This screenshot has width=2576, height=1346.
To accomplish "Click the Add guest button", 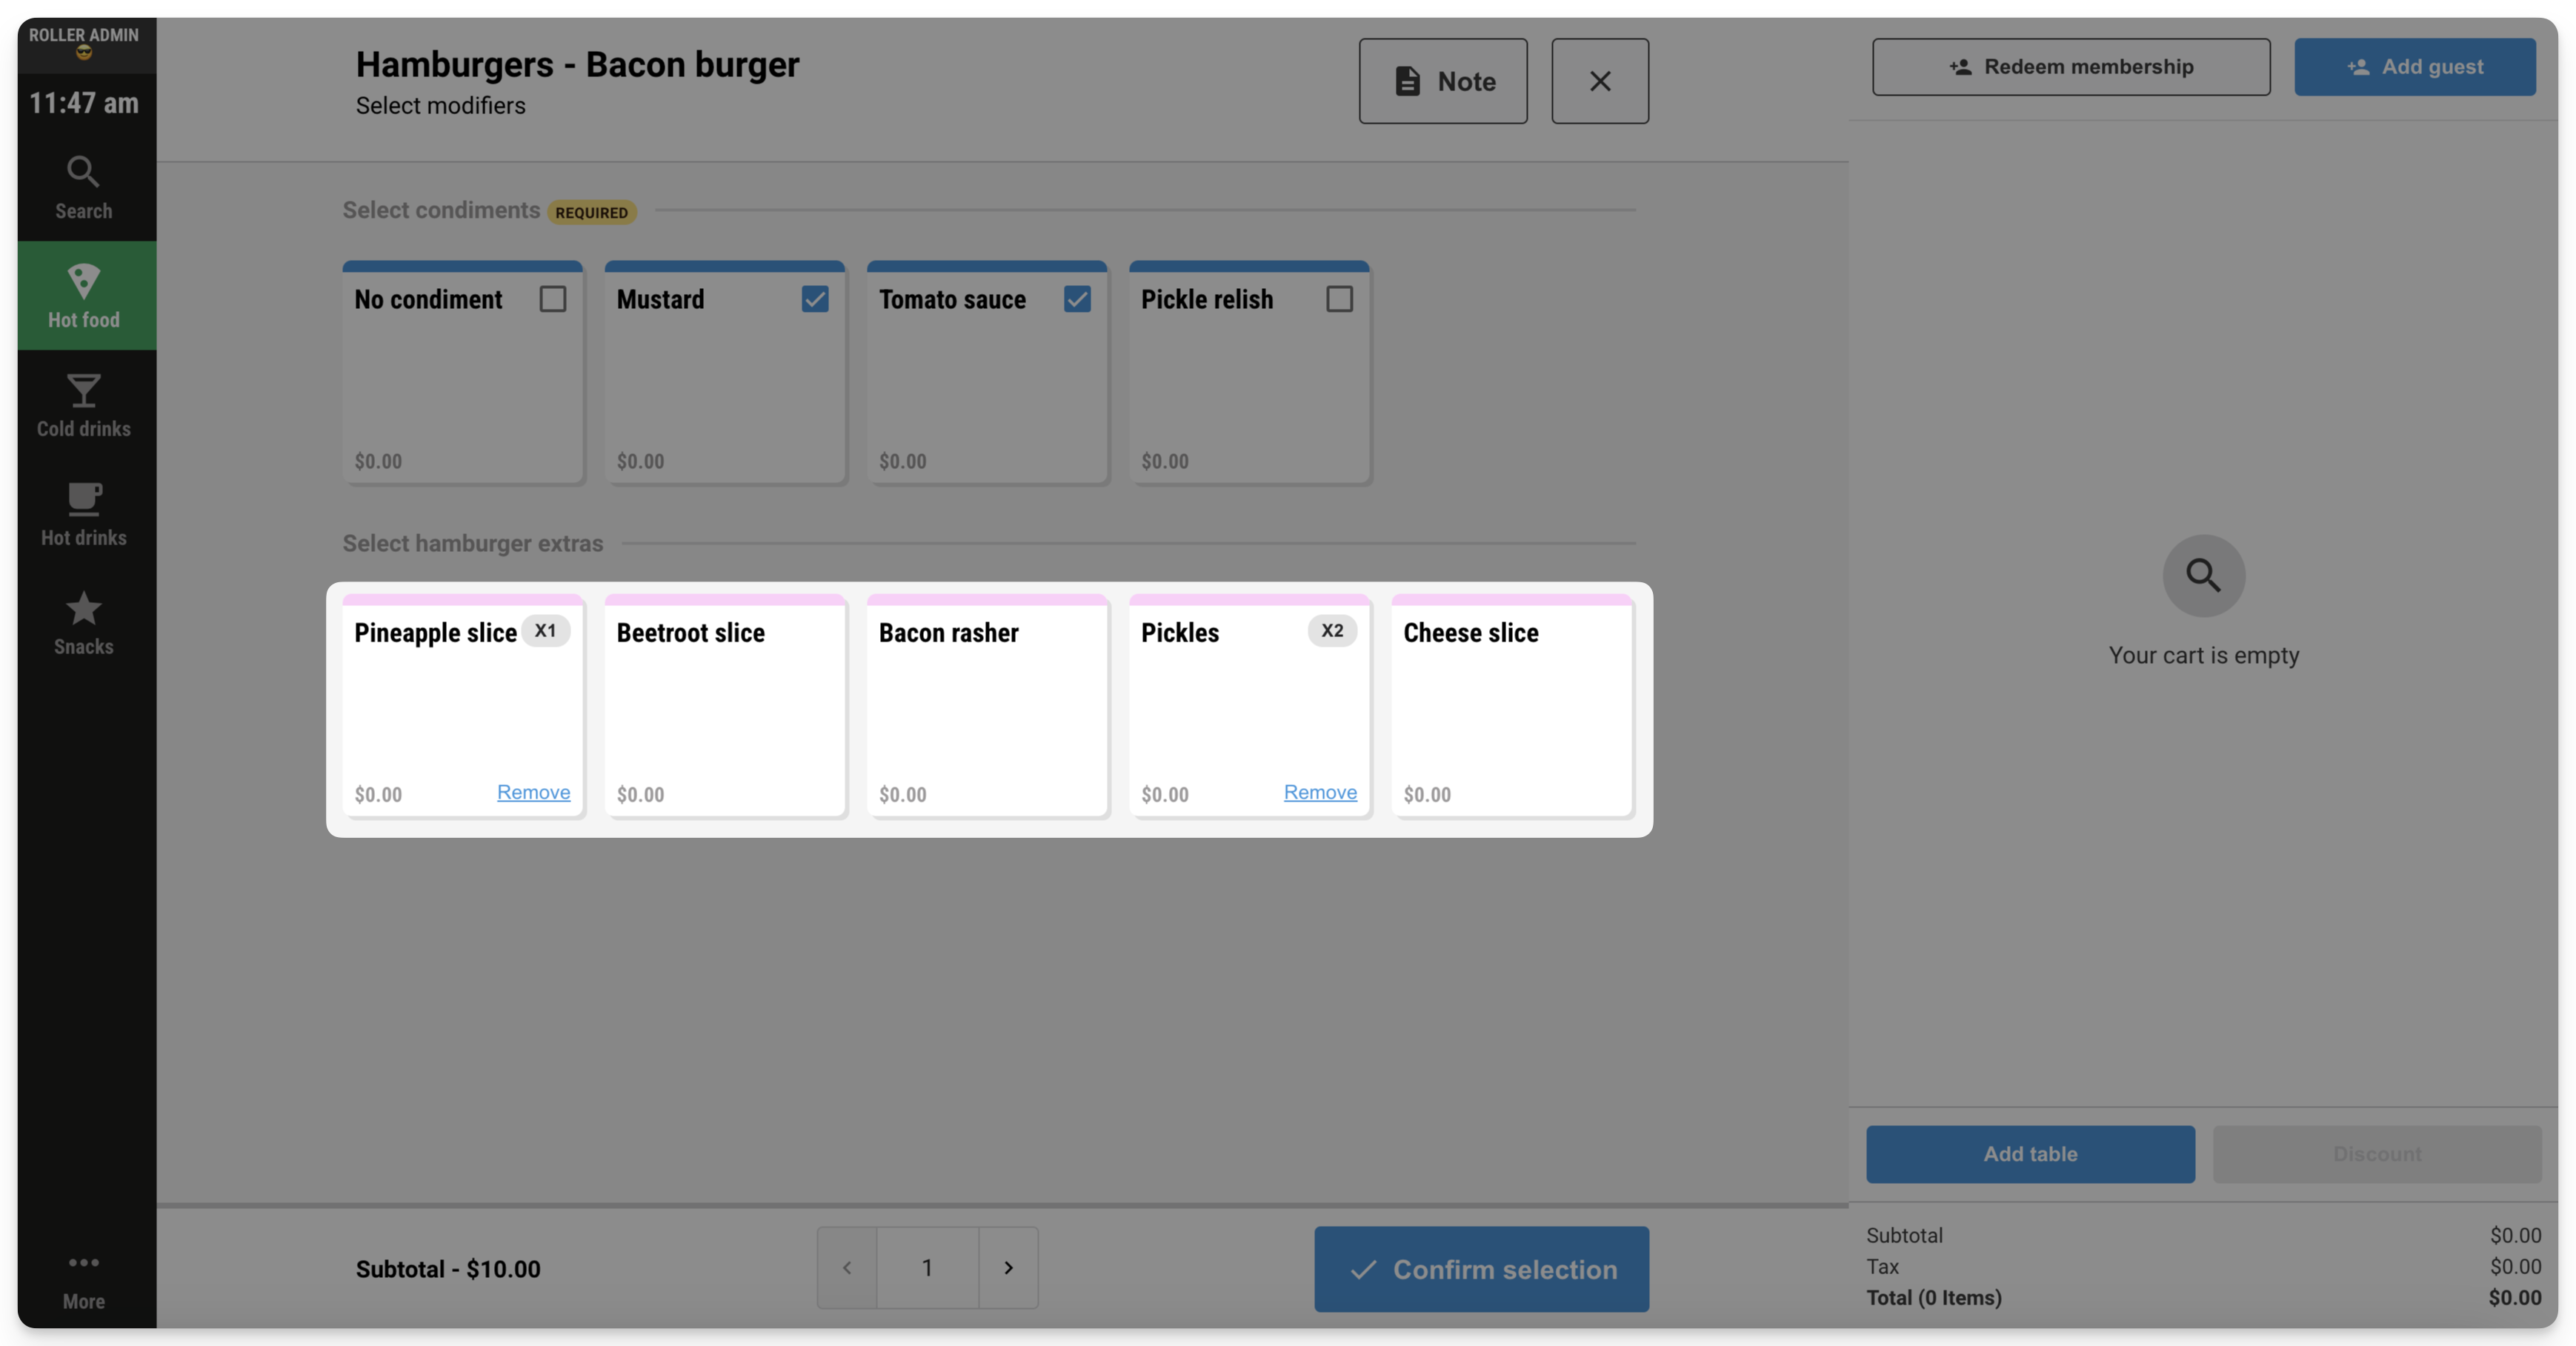I will click(2414, 67).
